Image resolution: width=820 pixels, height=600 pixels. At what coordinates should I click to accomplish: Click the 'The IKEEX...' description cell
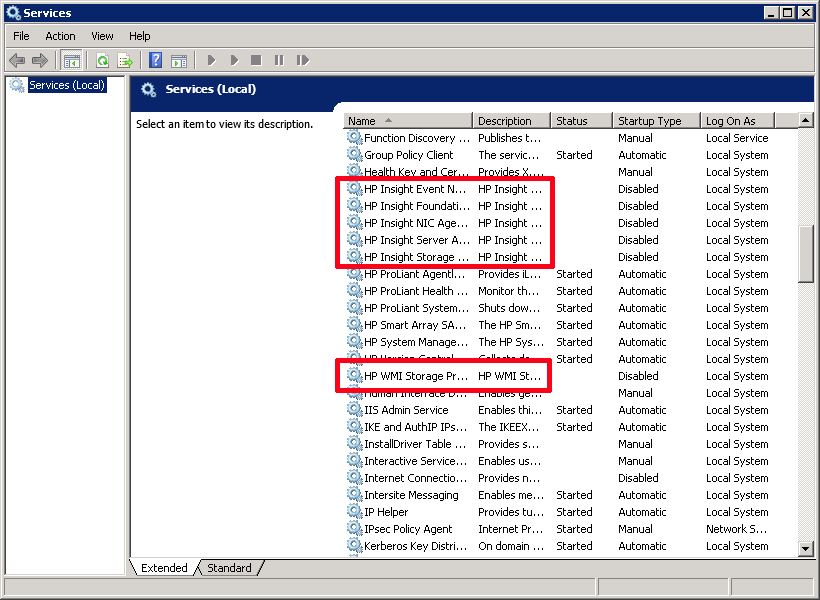pyautogui.click(x=508, y=427)
